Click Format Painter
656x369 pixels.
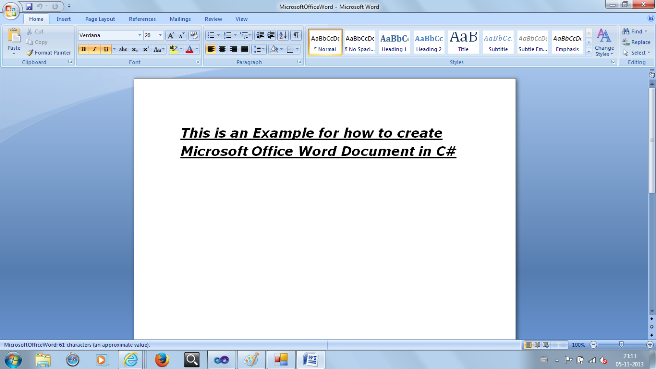click(x=48, y=53)
